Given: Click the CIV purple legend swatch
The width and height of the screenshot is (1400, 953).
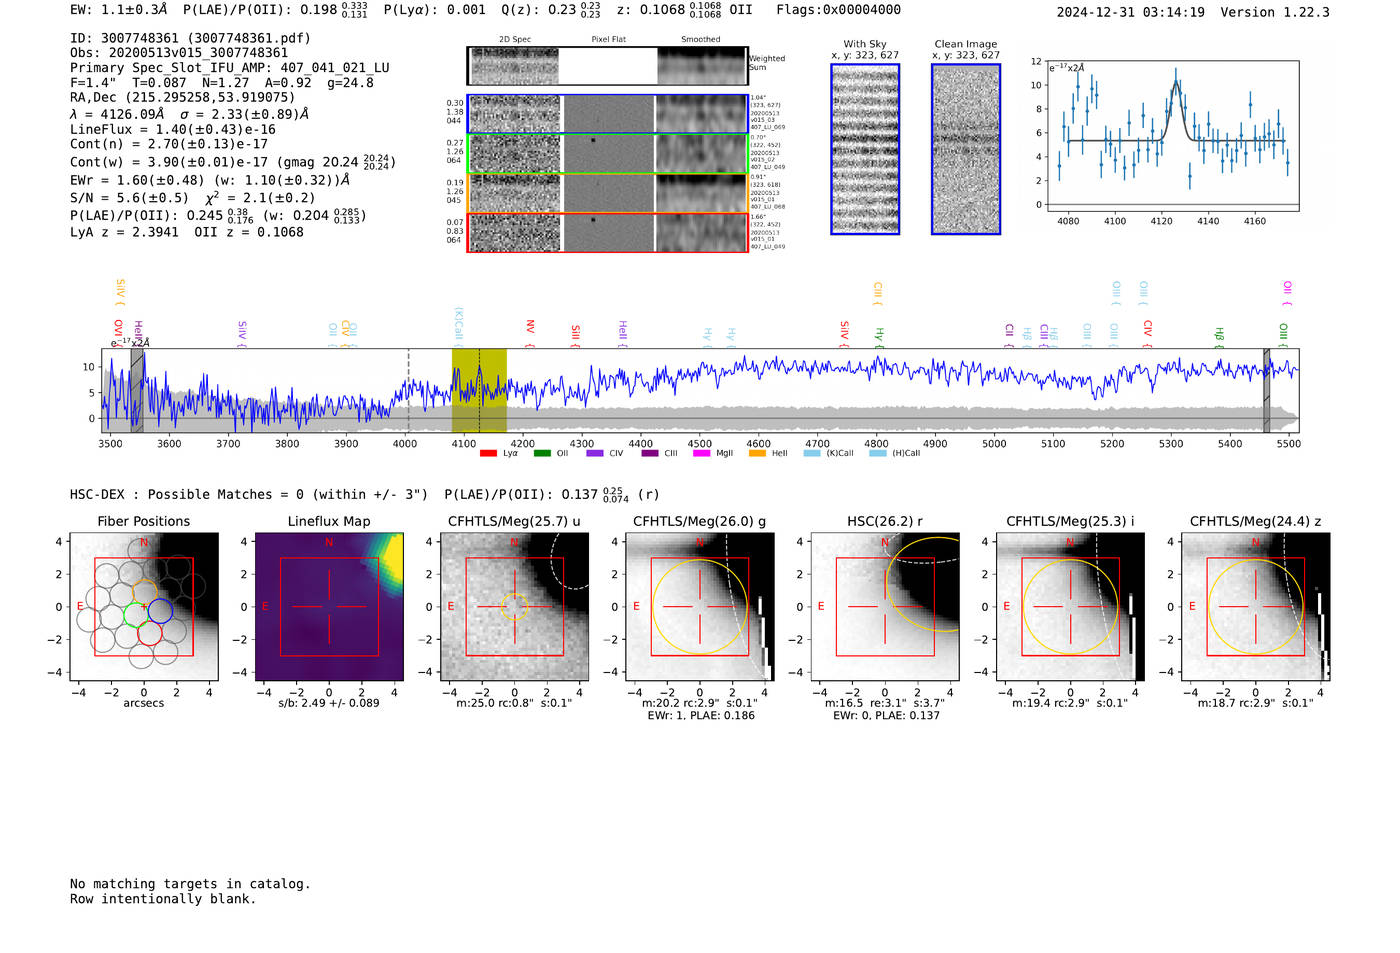Looking at the screenshot, I should [x=595, y=453].
